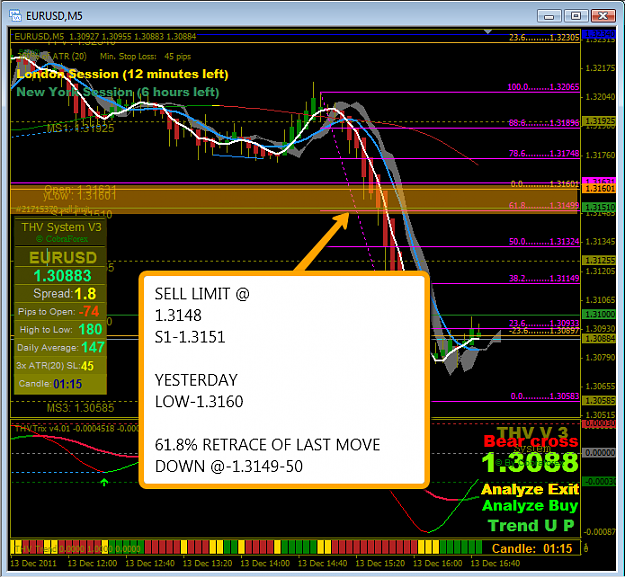Image resolution: width=625 pixels, height=578 pixels.
Task: Click the #21715370 sell limit order label
Action: [54, 209]
